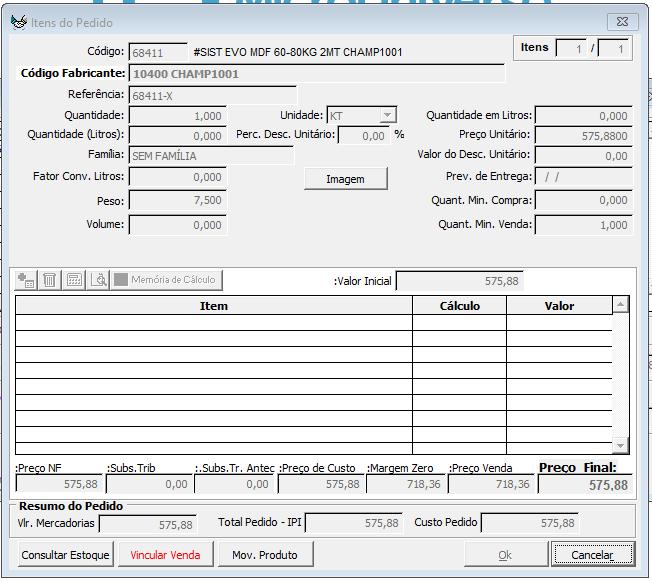Click the Subs.Tr. Antec value field
Screen dimensions: 652x581
tap(234, 484)
